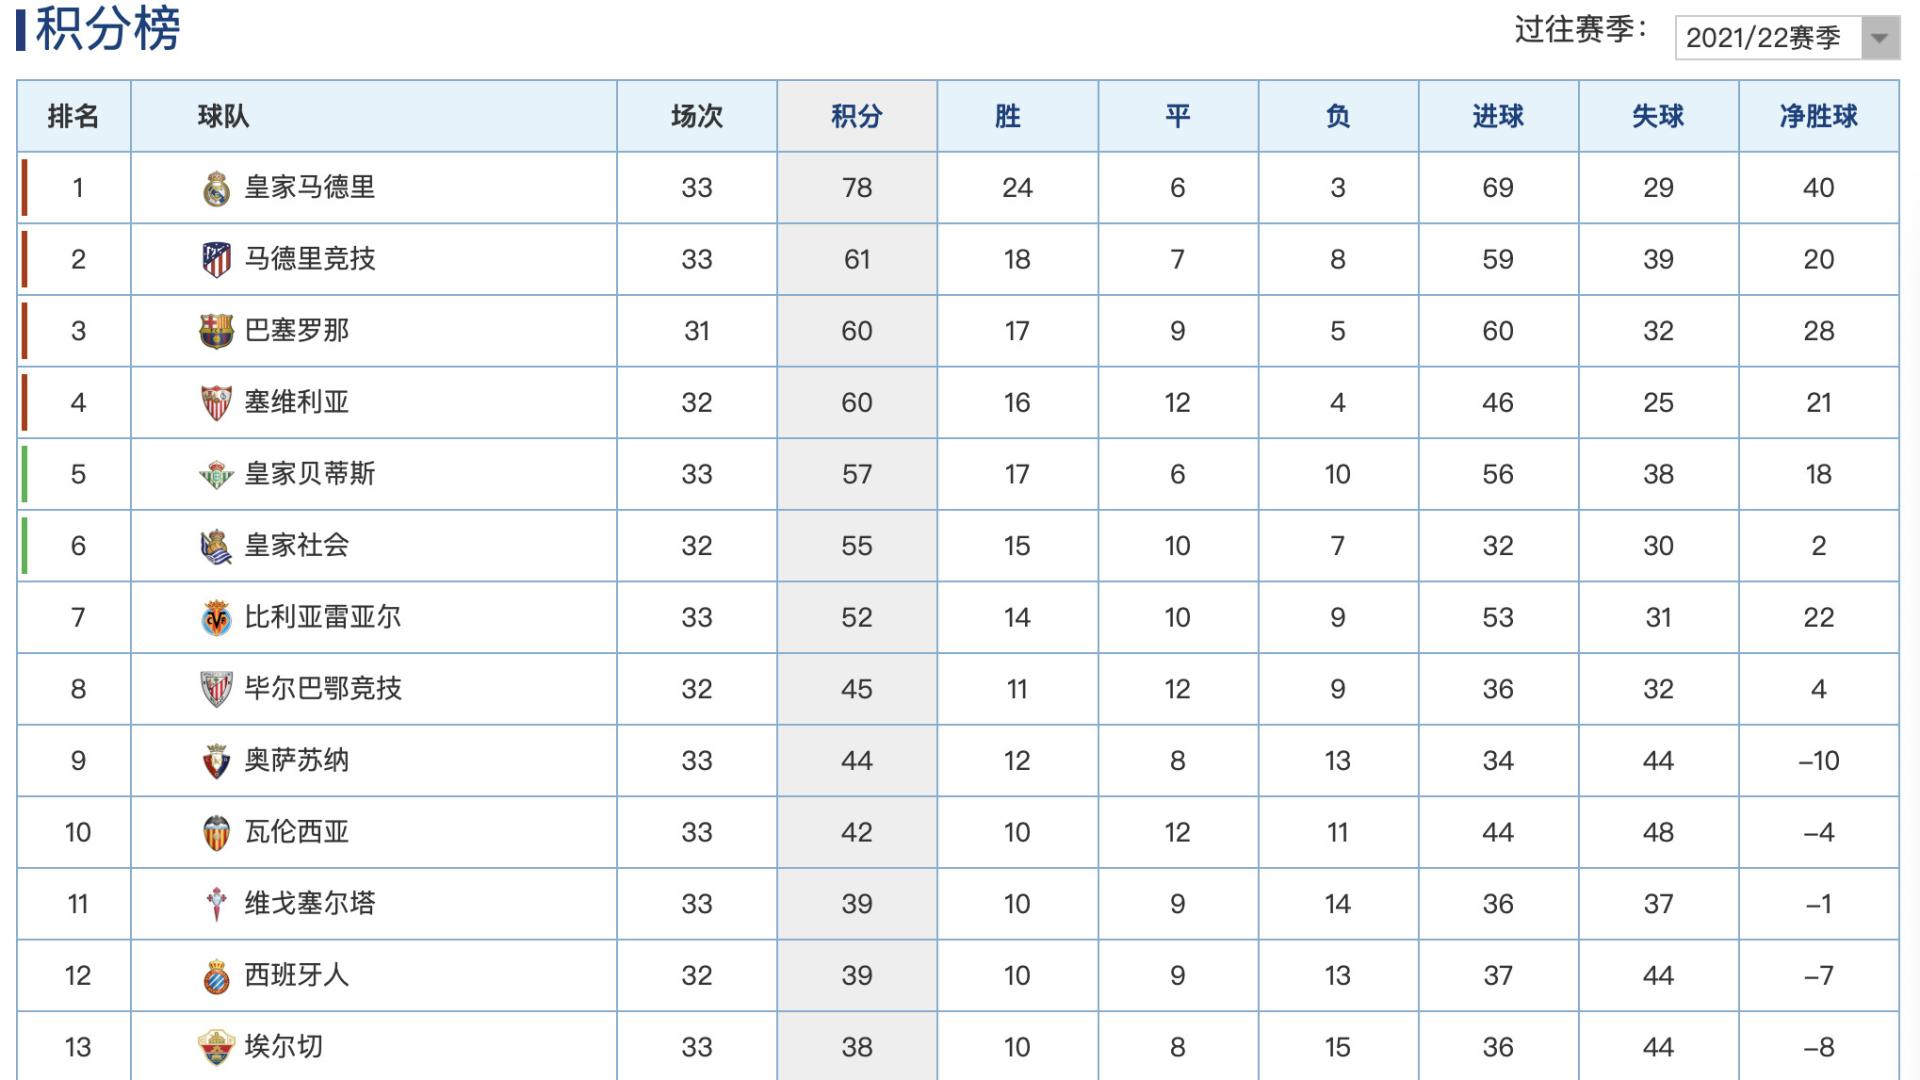Click the Valencia bat crest icon
The width and height of the screenshot is (1920, 1080).
coord(216,833)
